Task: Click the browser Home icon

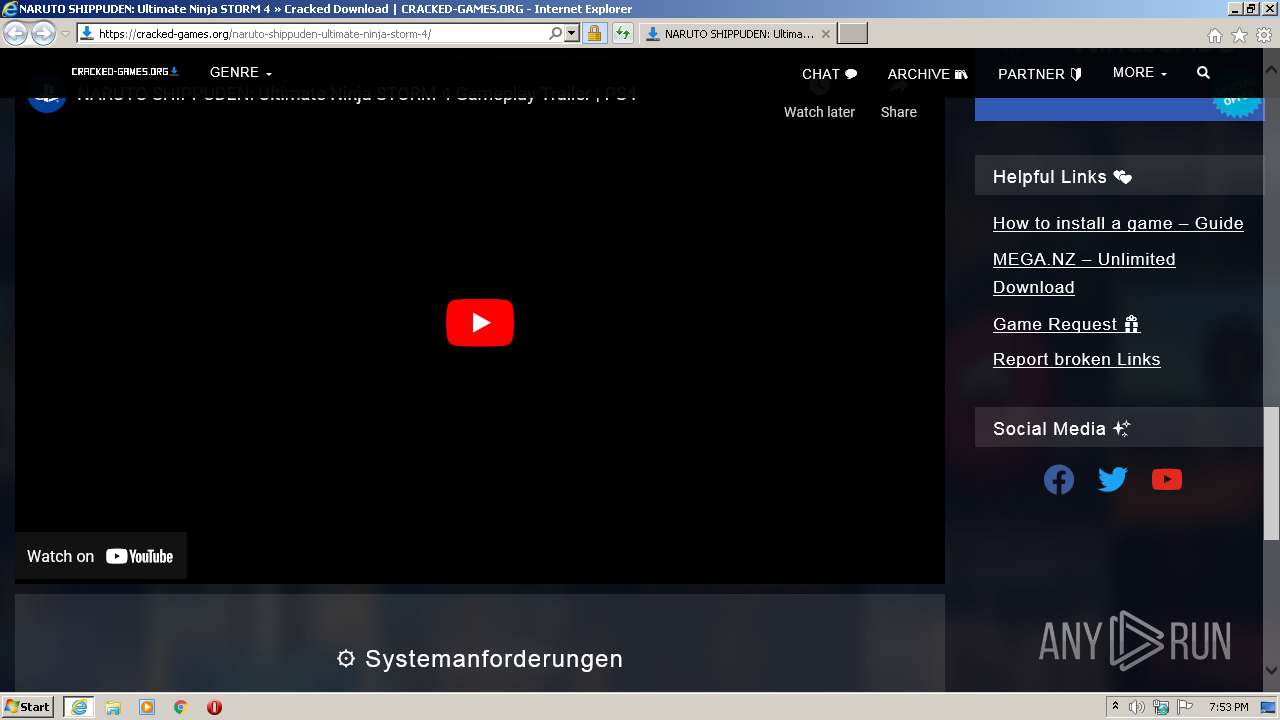Action: coord(1214,35)
